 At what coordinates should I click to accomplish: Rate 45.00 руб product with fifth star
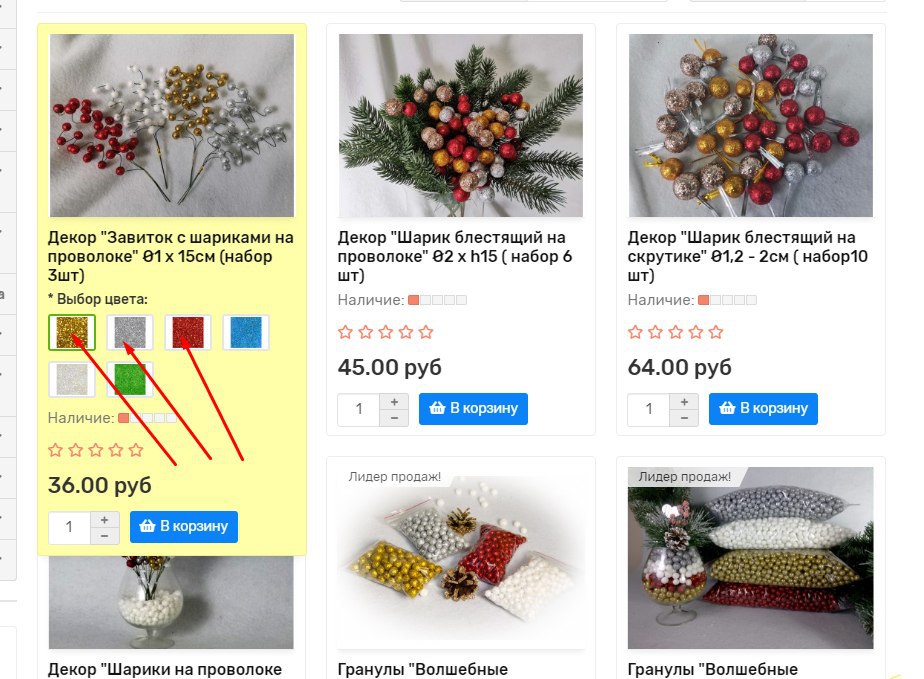(x=426, y=332)
